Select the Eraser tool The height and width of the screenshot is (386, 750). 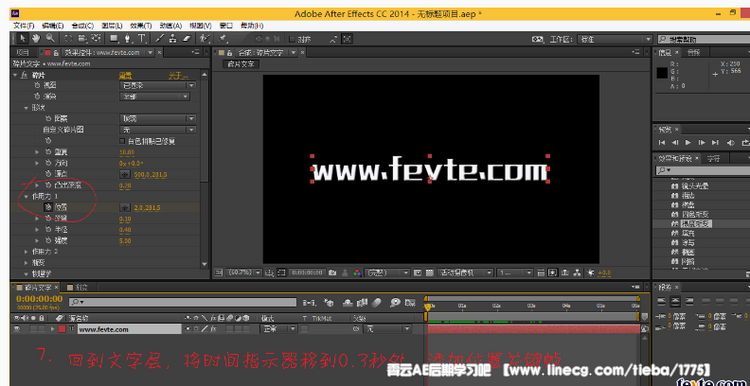pos(187,38)
